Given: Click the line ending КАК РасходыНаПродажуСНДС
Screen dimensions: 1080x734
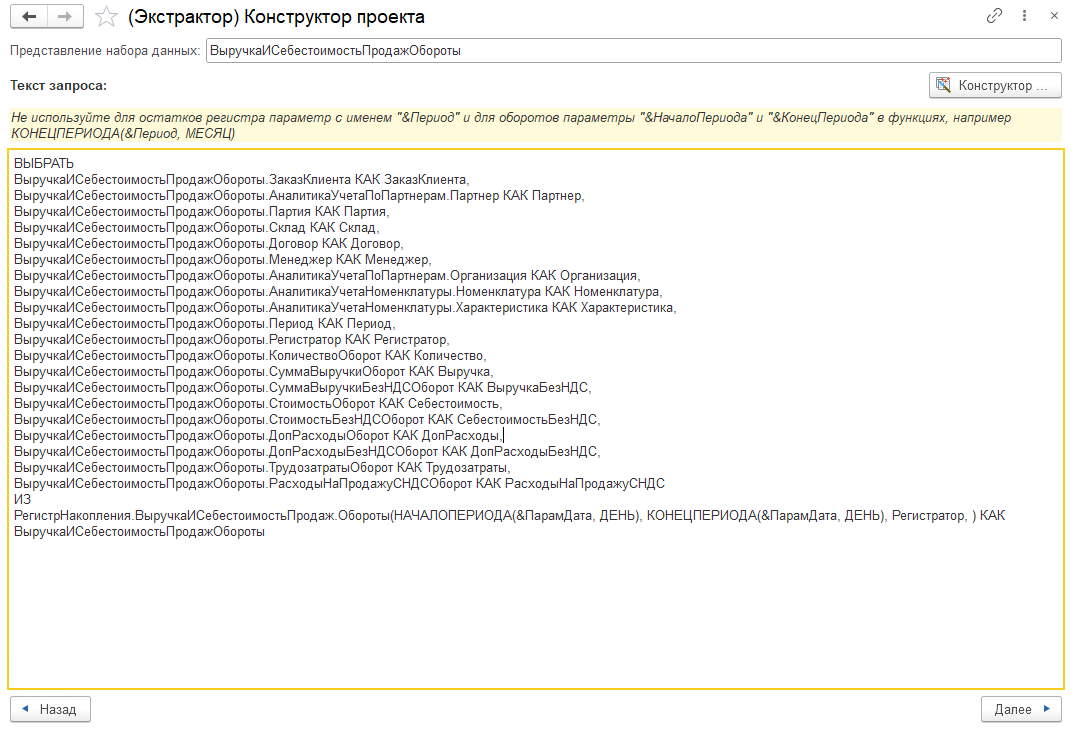Looking at the screenshot, I should pos(340,483).
